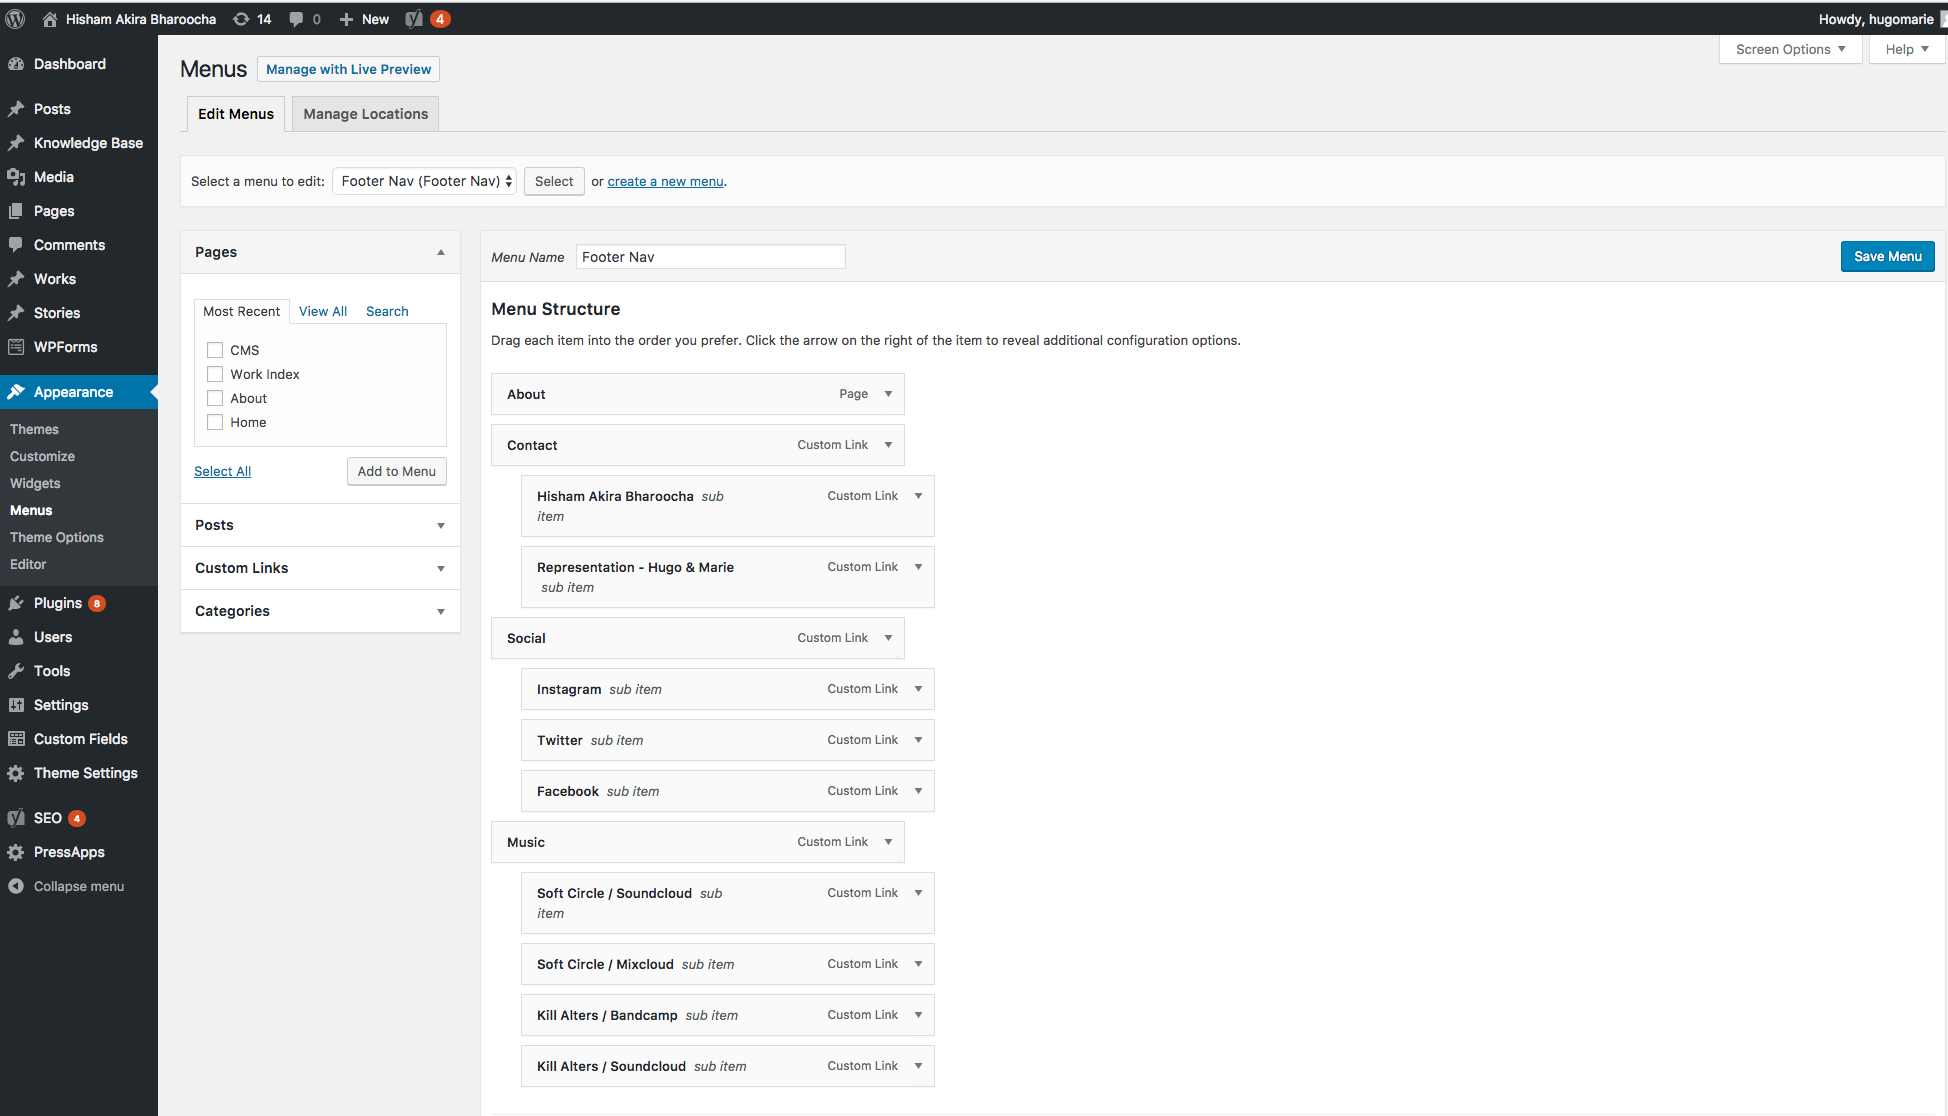The width and height of the screenshot is (1948, 1116).
Task: Expand the Music menu item options
Action: pyautogui.click(x=888, y=842)
